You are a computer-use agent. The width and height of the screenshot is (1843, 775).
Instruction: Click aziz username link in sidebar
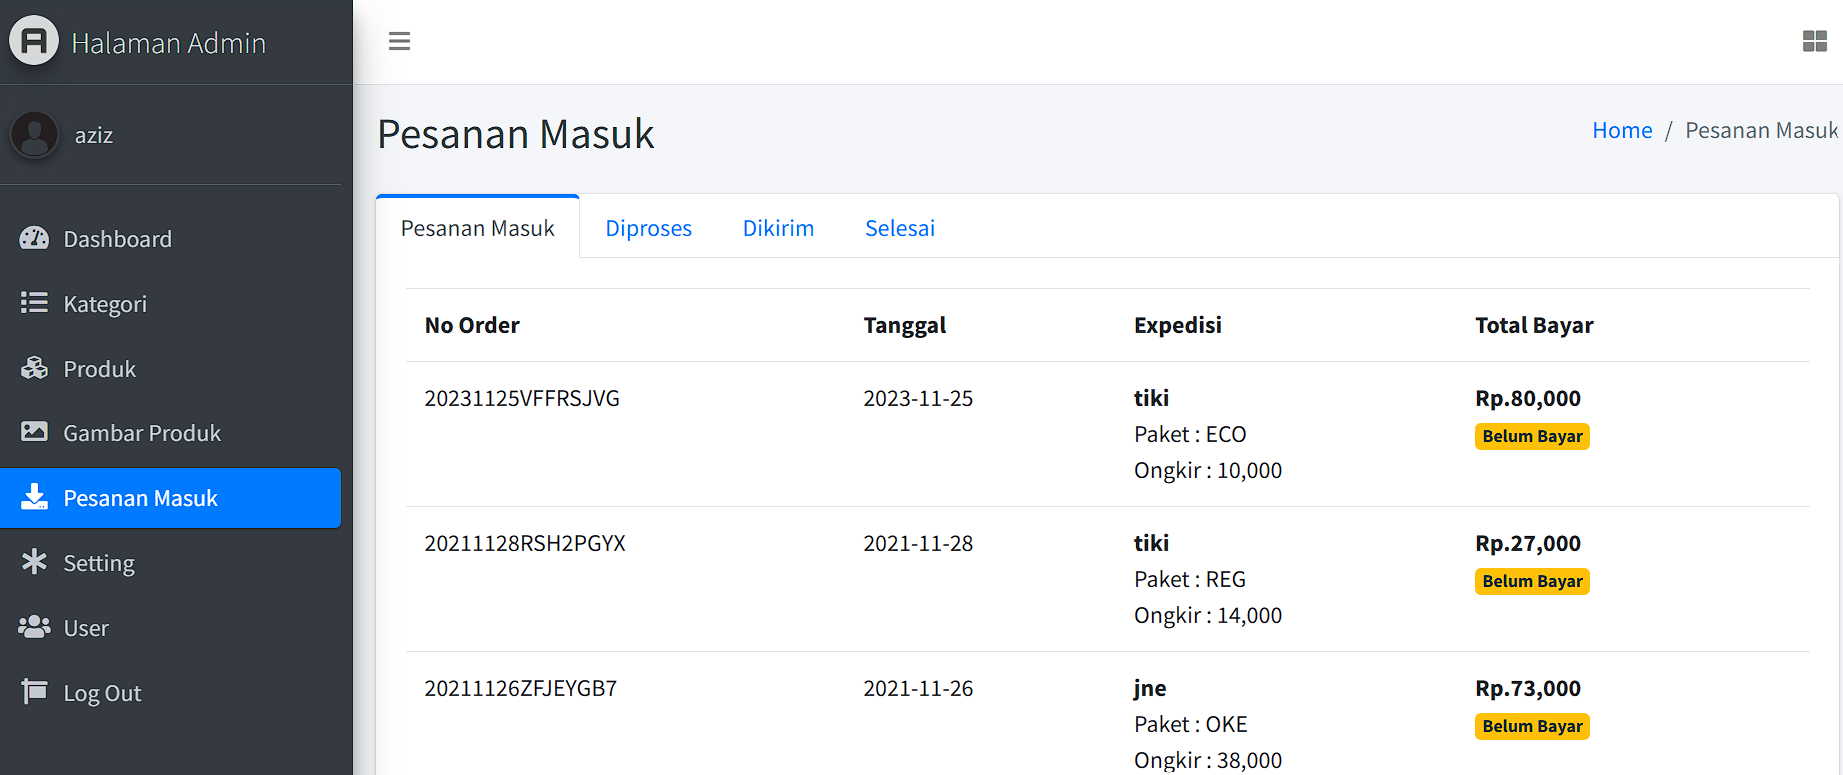coord(94,135)
